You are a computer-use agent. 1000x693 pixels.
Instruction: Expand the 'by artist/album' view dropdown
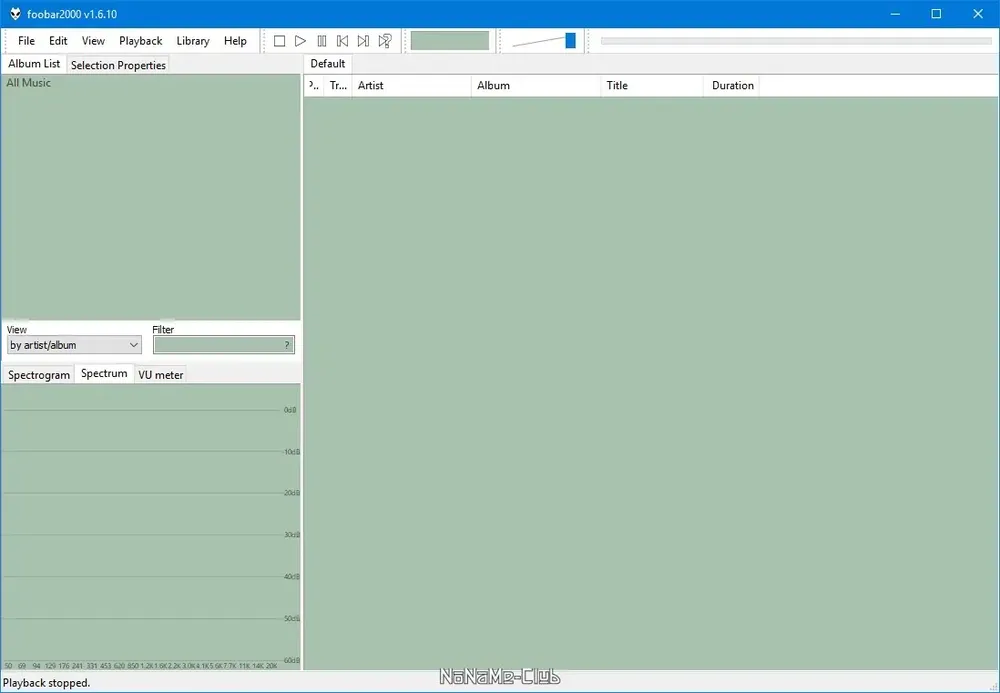pyautogui.click(x=74, y=345)
